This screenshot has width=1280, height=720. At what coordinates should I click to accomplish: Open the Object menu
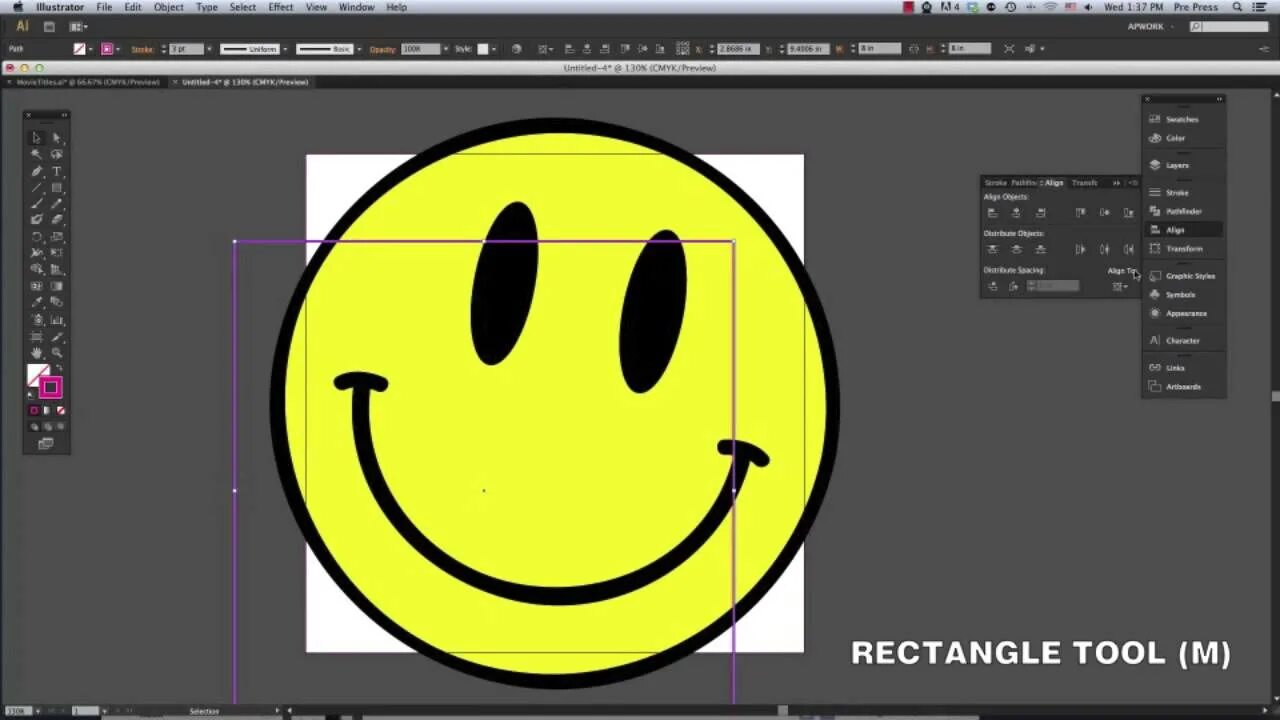pos(168,7)
